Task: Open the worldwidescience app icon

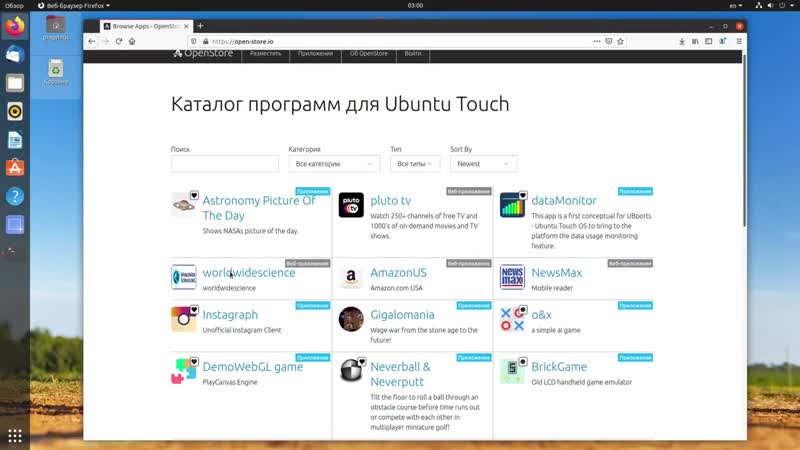Action: coord(184,277)
